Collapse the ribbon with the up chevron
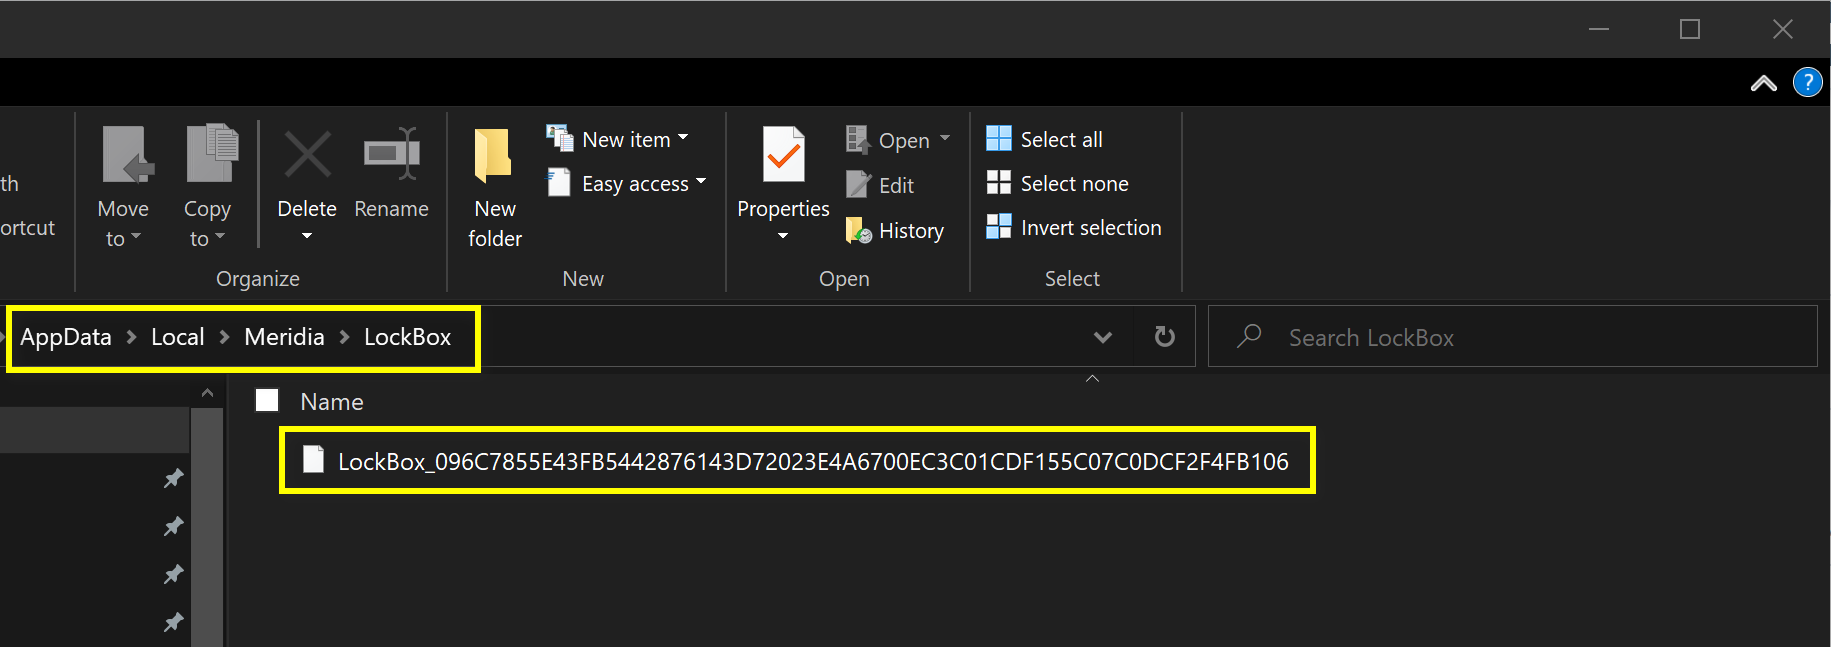The width and height of the screenshot is (1831, 647). 1763,83
